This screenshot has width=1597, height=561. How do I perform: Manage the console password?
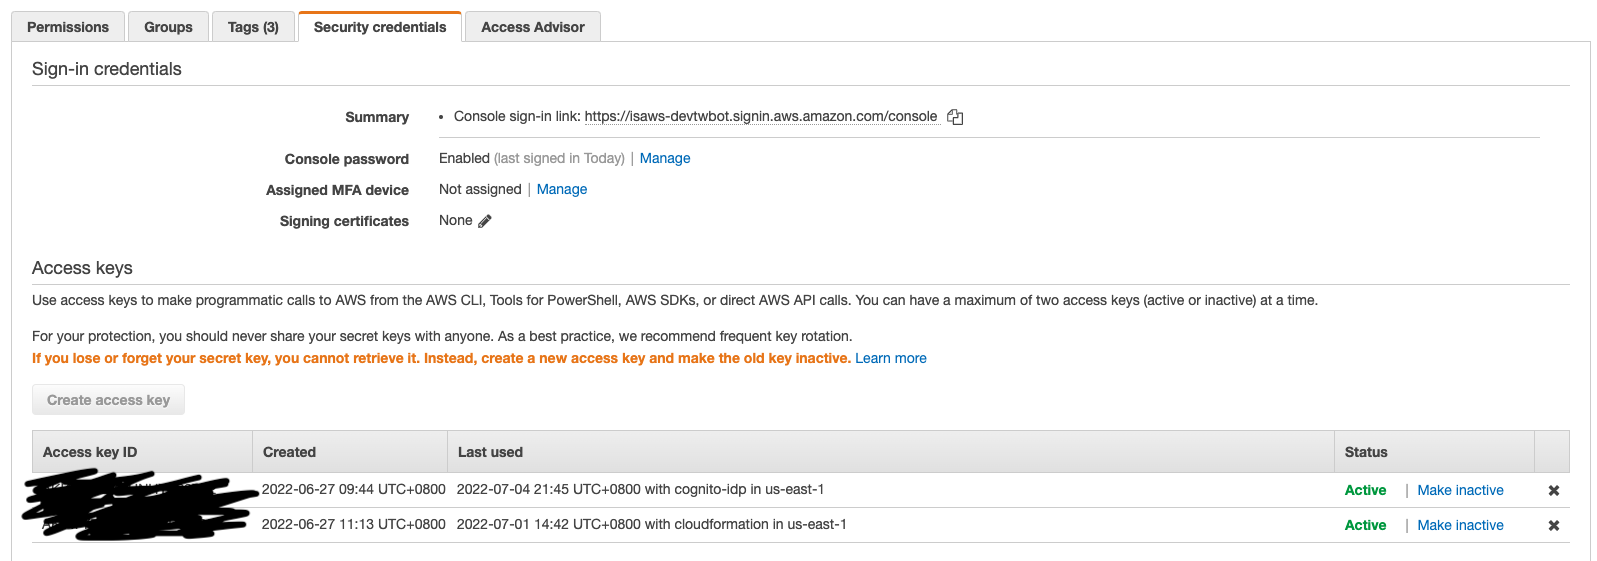(x=665, y=158)
